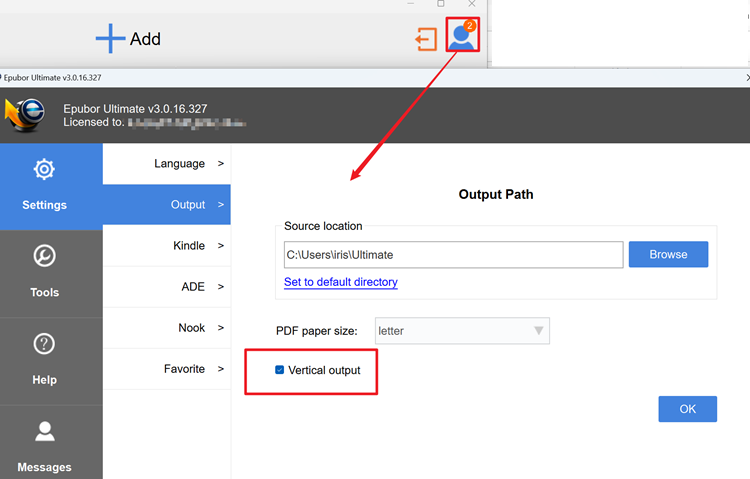Click the Add label in toolbar
Screen dimensions: 750x479
145,39
